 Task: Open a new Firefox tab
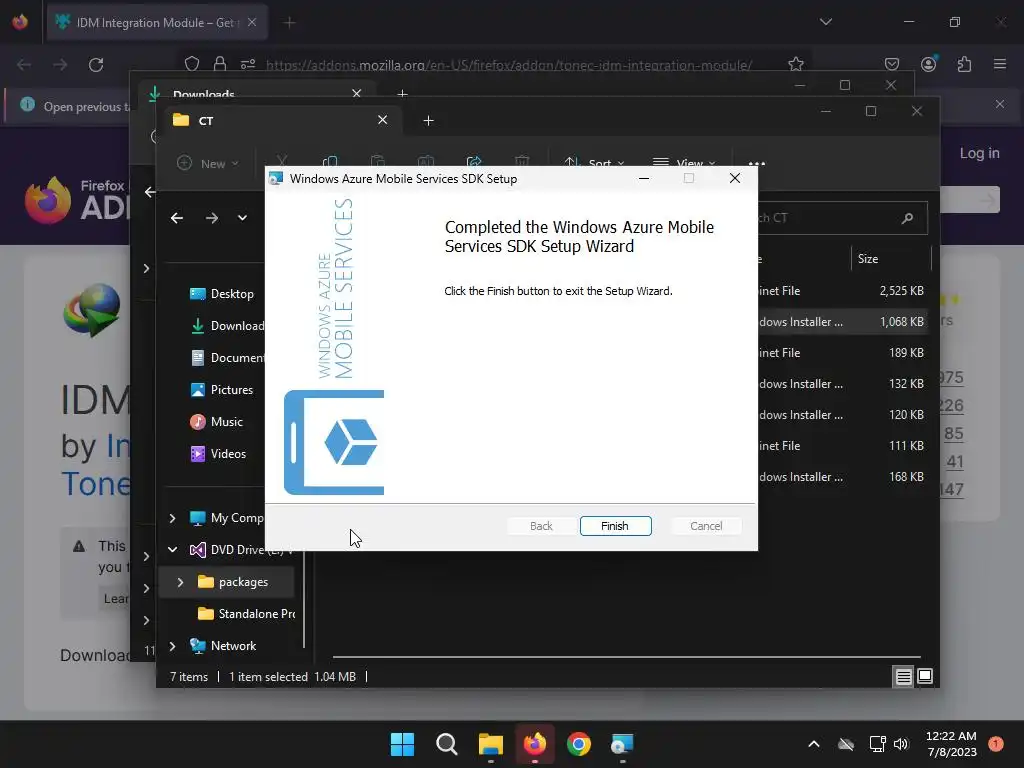click(289, 23)
